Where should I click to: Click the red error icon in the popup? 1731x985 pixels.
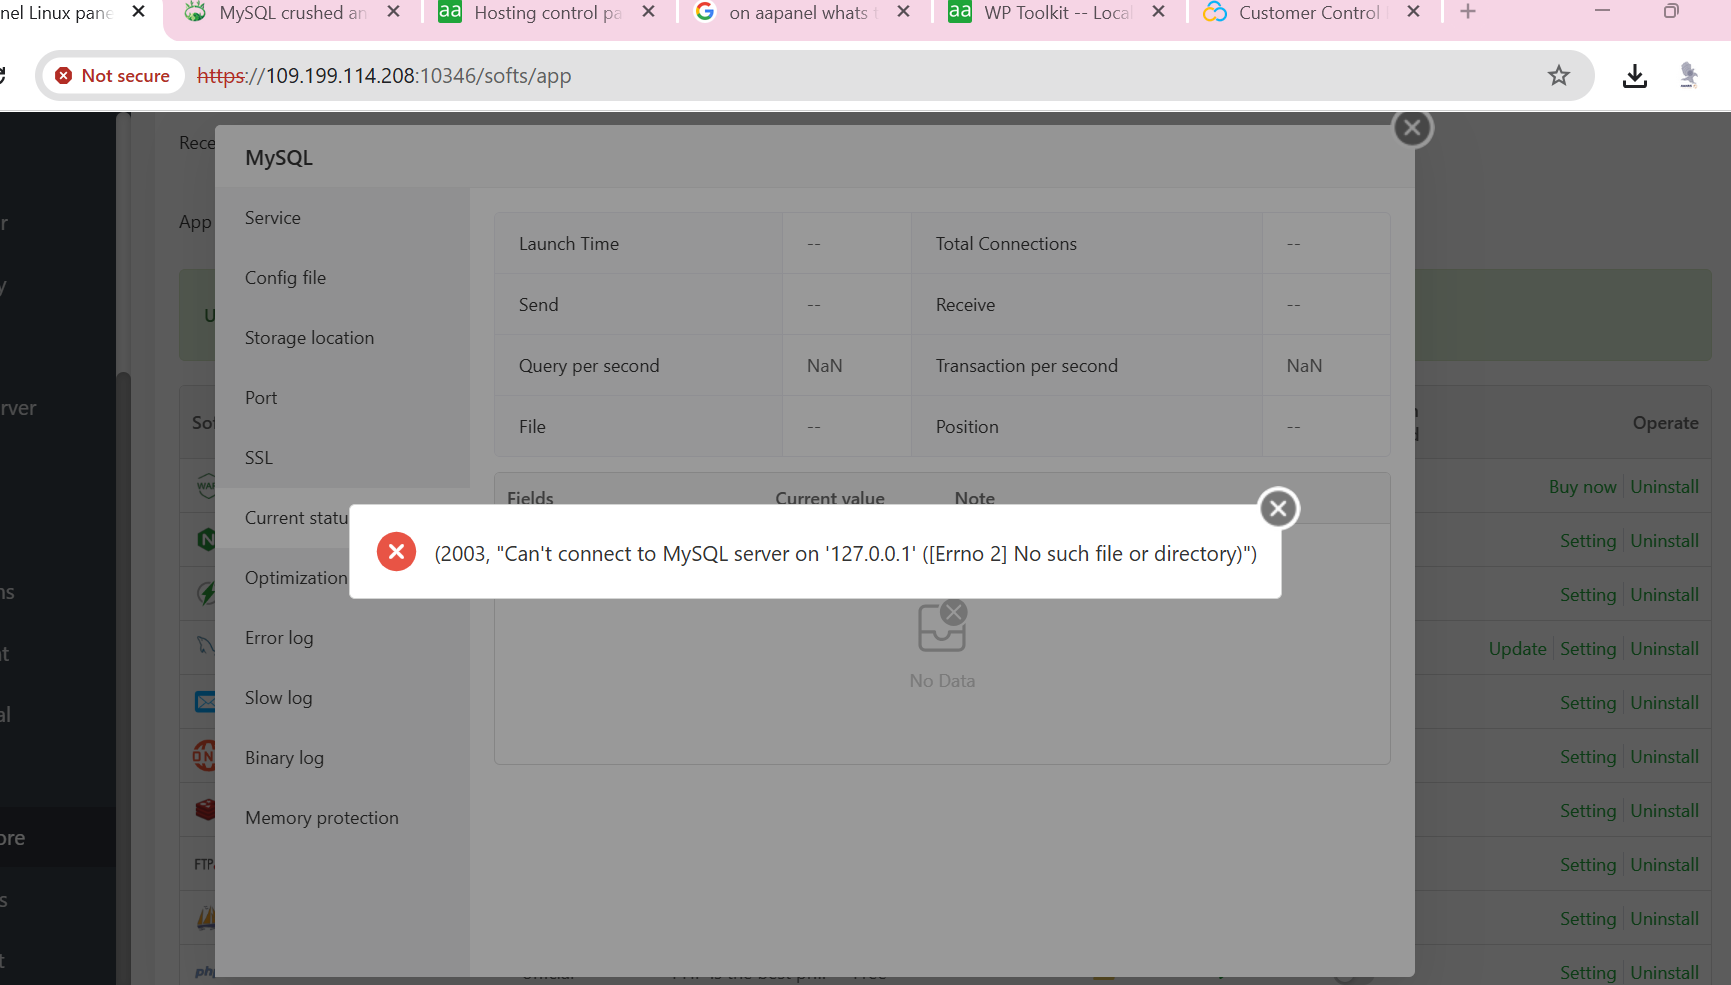(396, 552)
